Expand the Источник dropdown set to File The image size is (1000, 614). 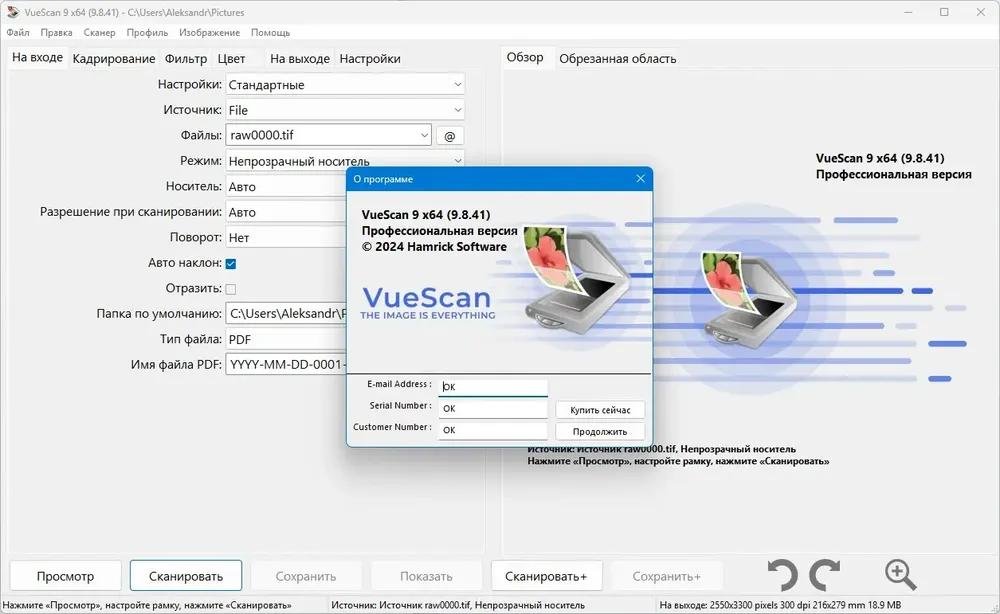344,110
